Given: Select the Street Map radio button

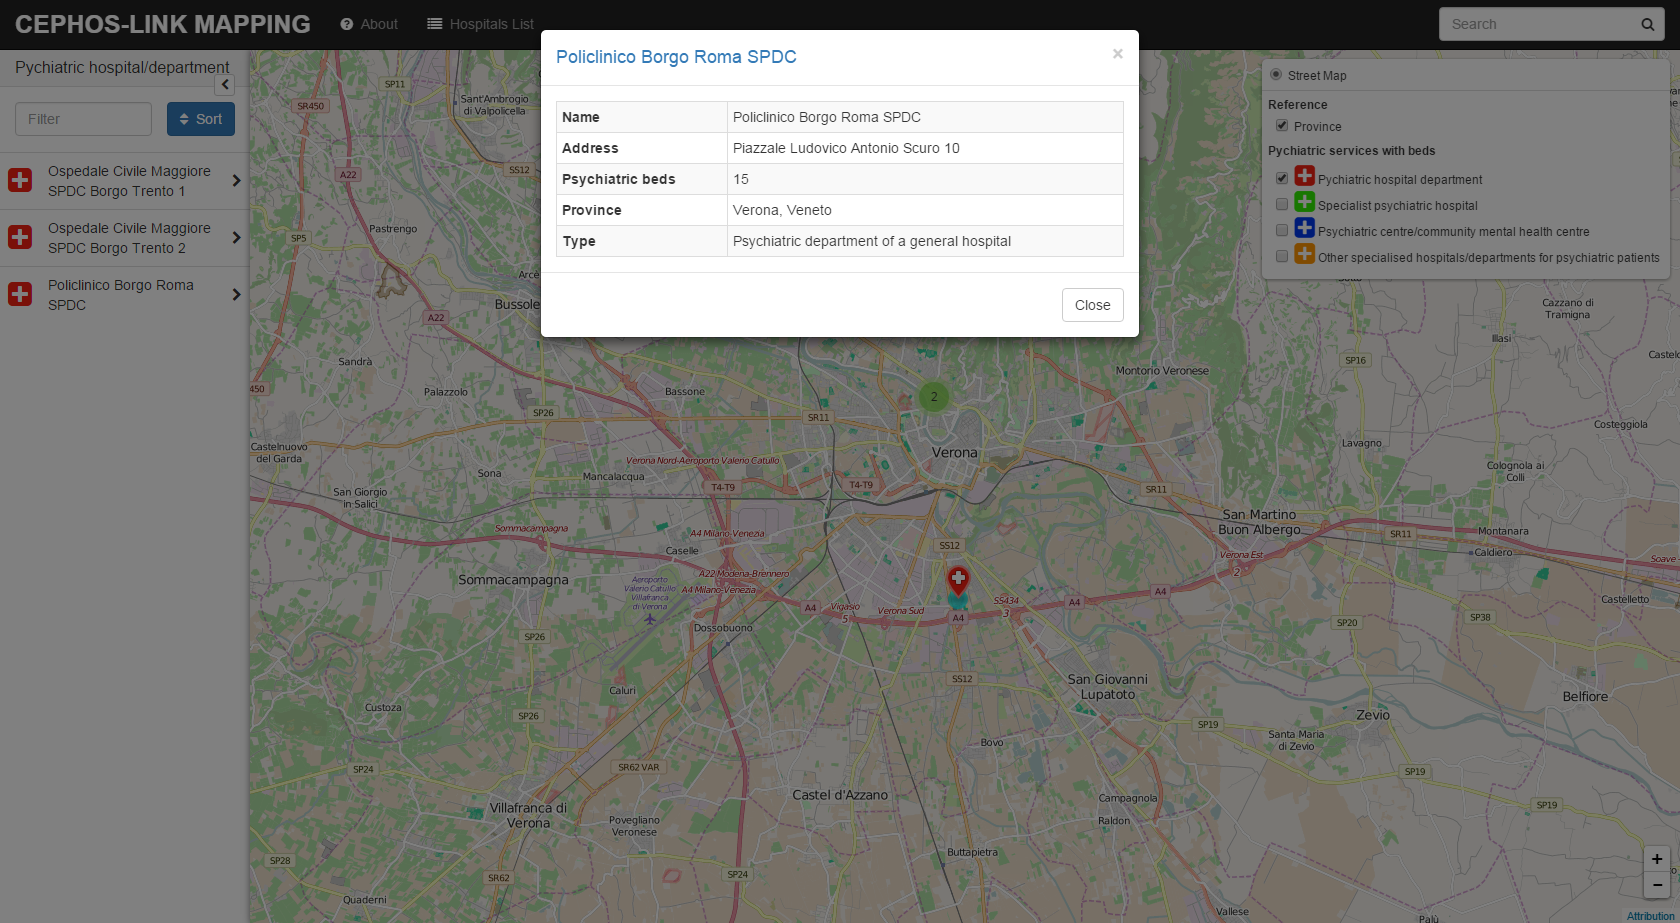Looking at the screenshot, I should [1276, 75].
